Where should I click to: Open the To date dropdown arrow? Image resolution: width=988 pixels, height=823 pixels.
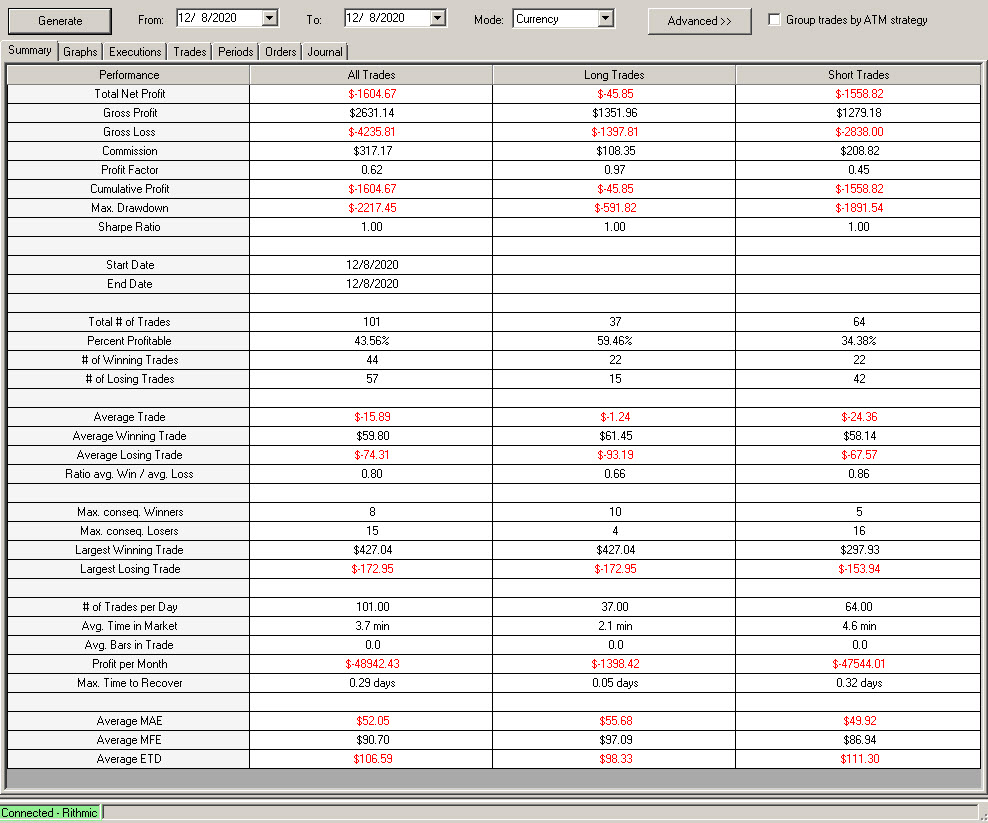point(437,18)
